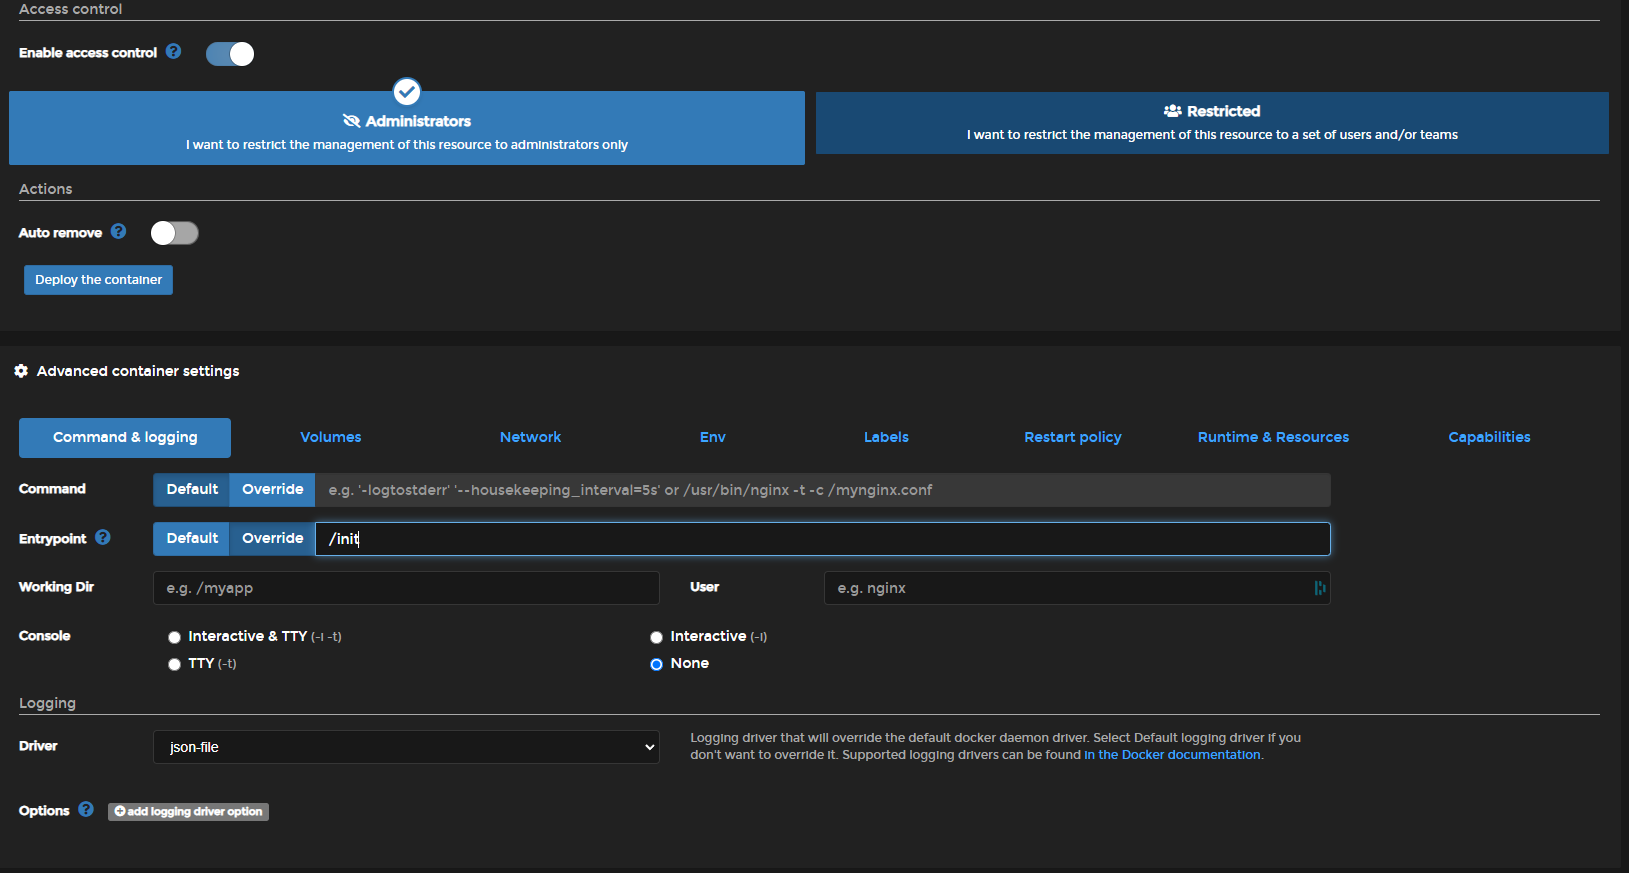The image size is (1629, 873).
Task: Set Entrypoint to Default
Action: (x=192, y=539)
